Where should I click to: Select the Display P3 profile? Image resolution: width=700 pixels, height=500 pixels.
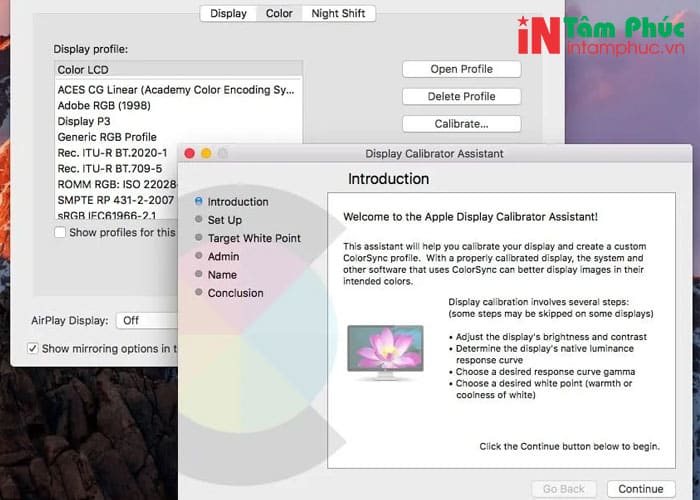tap(178, 121)
